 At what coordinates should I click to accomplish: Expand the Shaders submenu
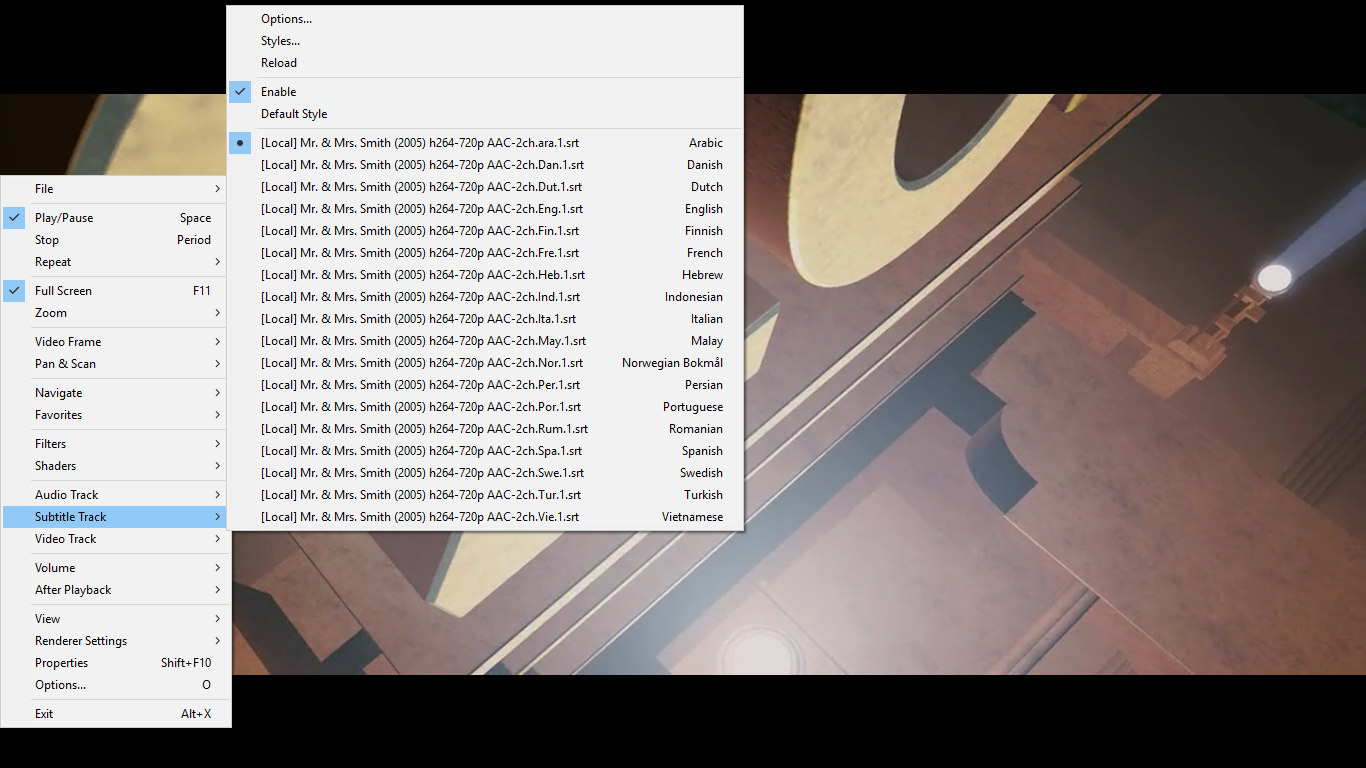pyautogui.click(x=115, y=466)
